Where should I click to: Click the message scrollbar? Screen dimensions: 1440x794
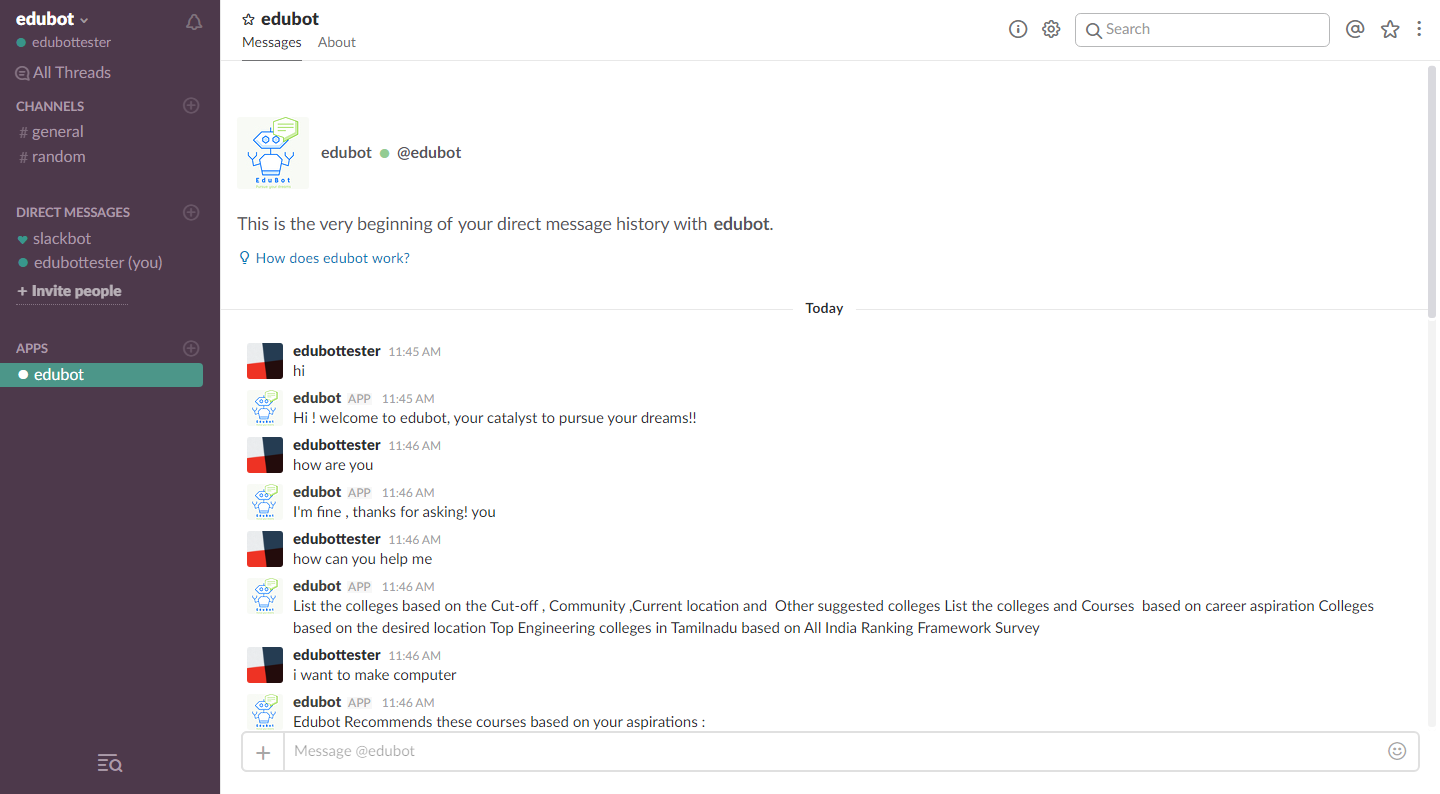pyautogui.click(x=1432, y=190)
